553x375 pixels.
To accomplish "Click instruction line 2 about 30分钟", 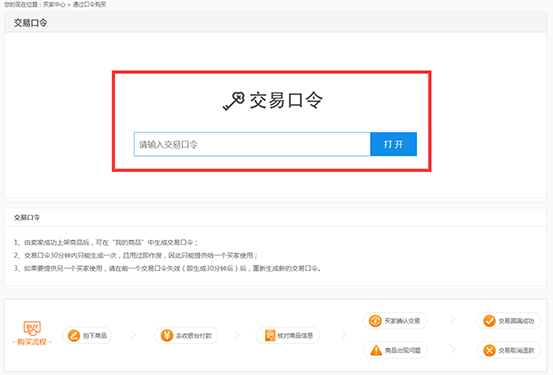I will point(136,255).
